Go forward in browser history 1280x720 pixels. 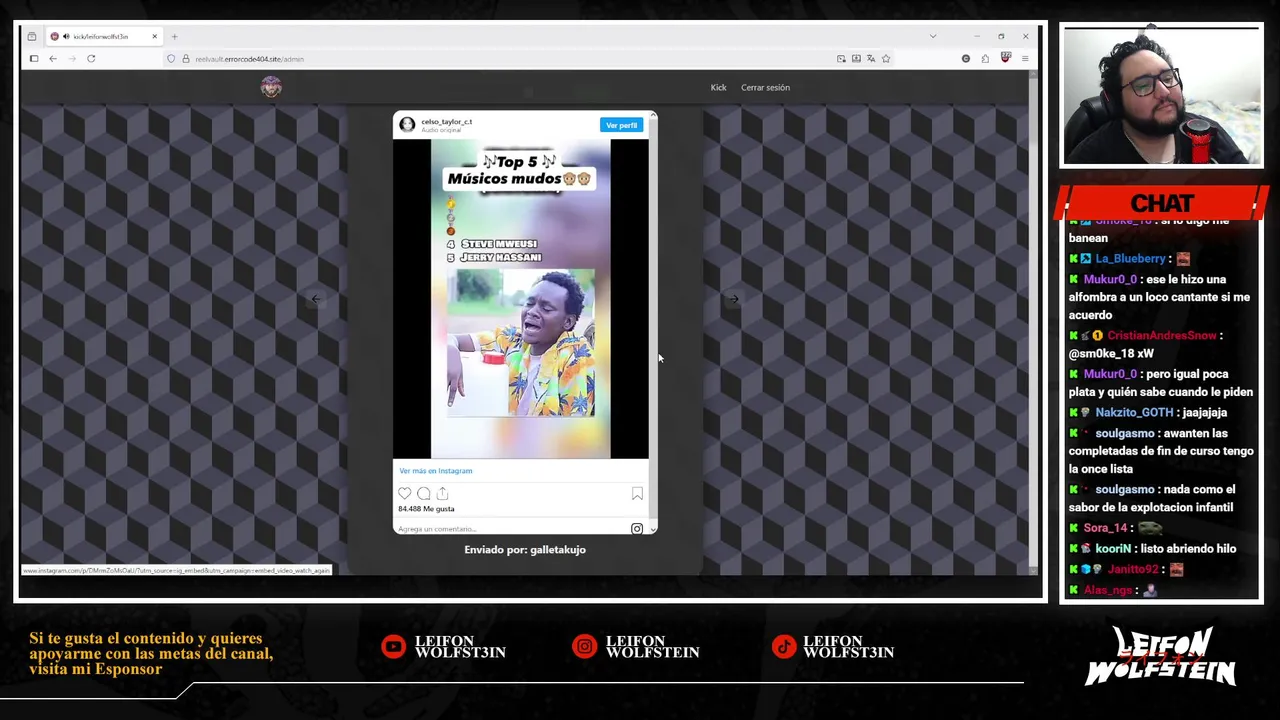tap(72, 59)
